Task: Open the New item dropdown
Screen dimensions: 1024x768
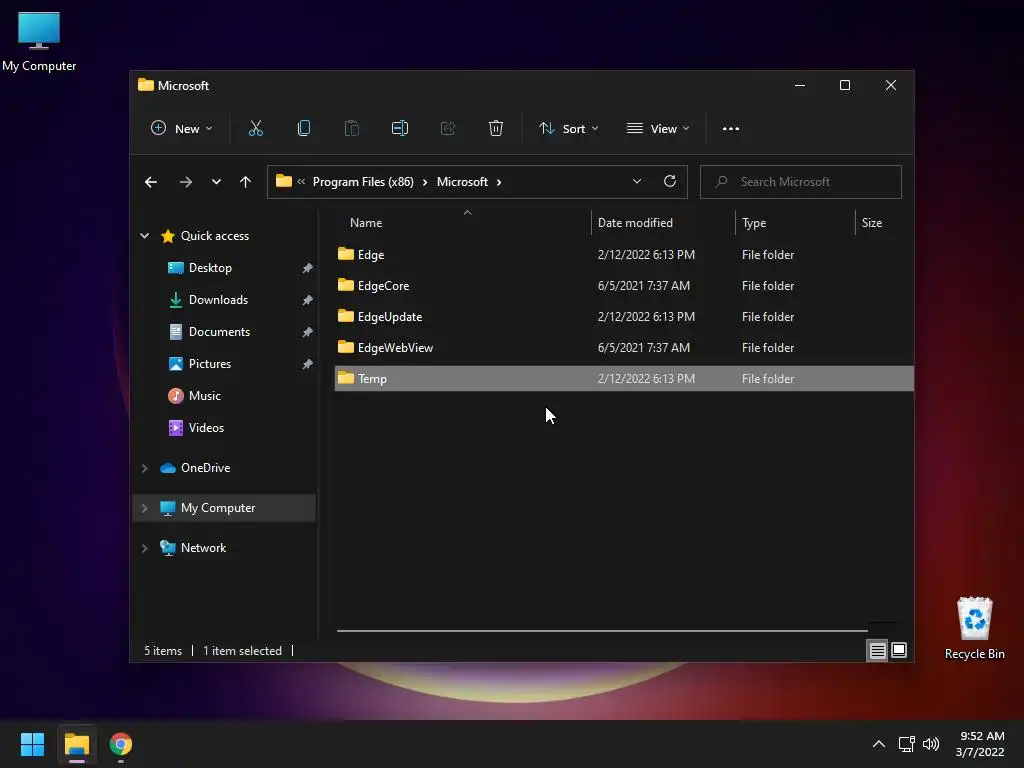Action: click(182, 129)
